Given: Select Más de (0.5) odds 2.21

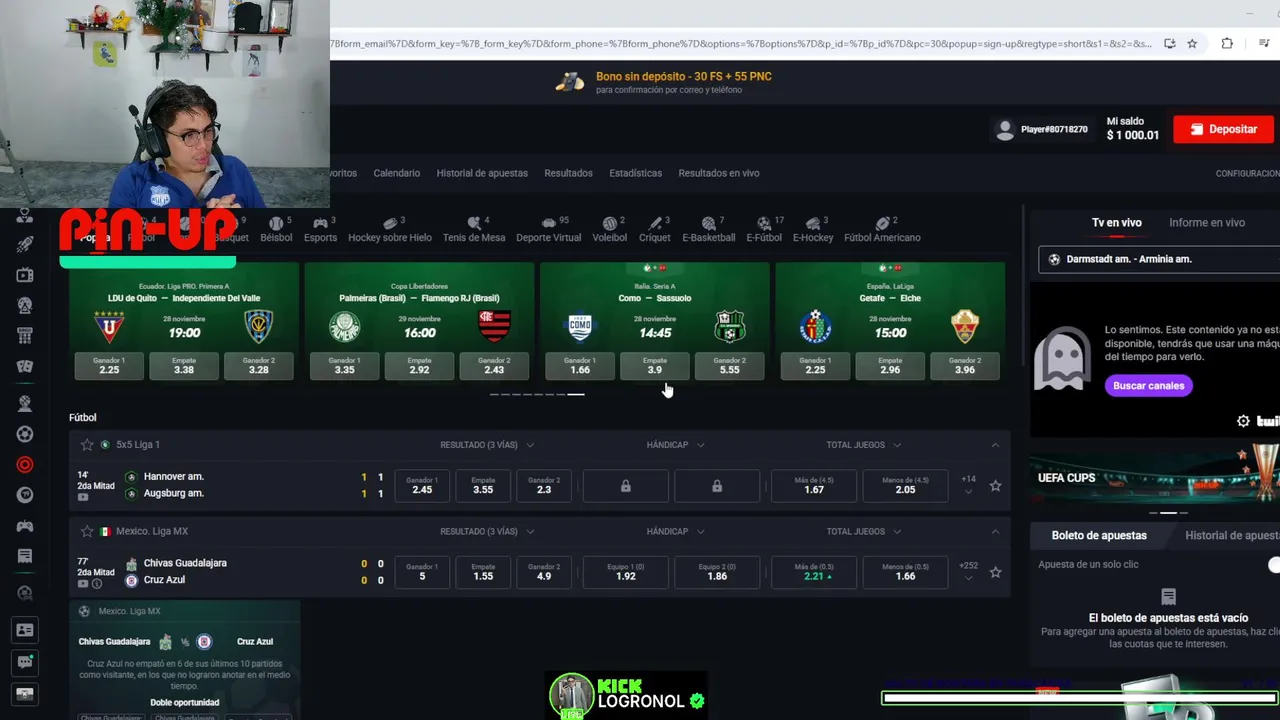Looking at the screenshot, I should (x=814, y=572).
